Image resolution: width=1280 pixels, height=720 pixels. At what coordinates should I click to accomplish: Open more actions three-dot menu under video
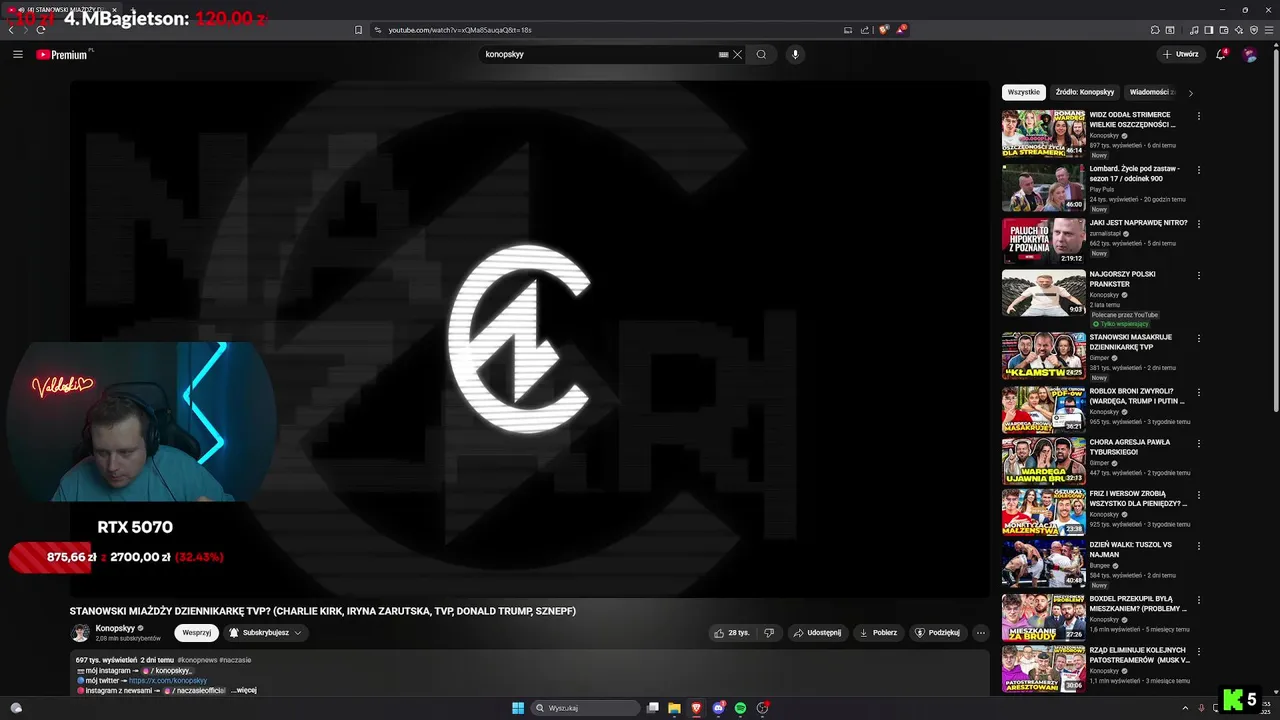click(981, 632)
